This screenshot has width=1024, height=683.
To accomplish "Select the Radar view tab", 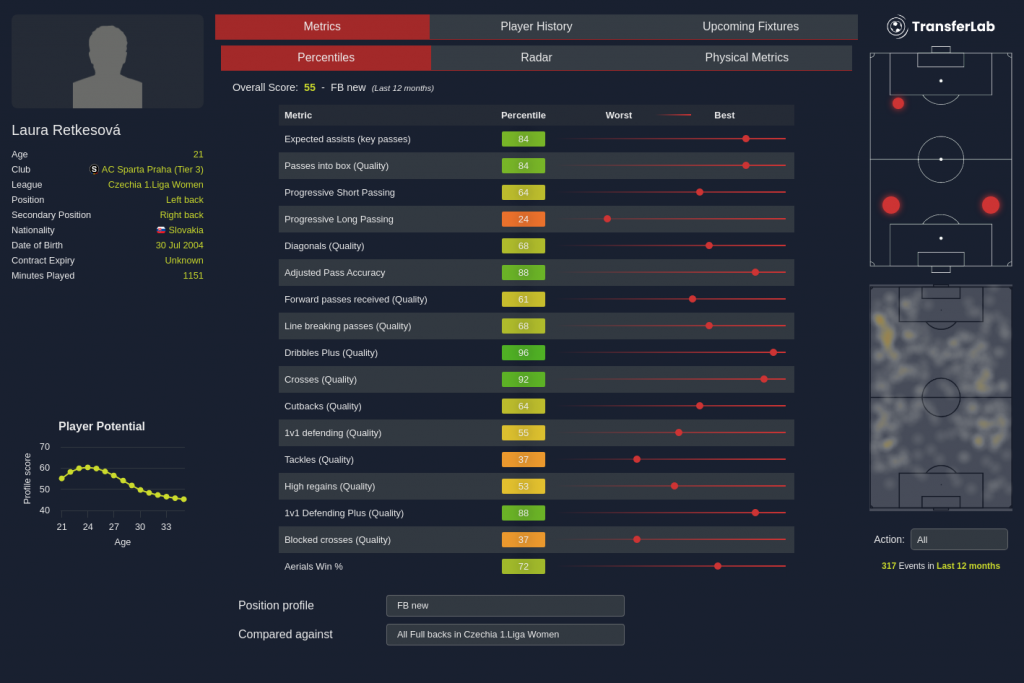I will [x=536, y=58].
